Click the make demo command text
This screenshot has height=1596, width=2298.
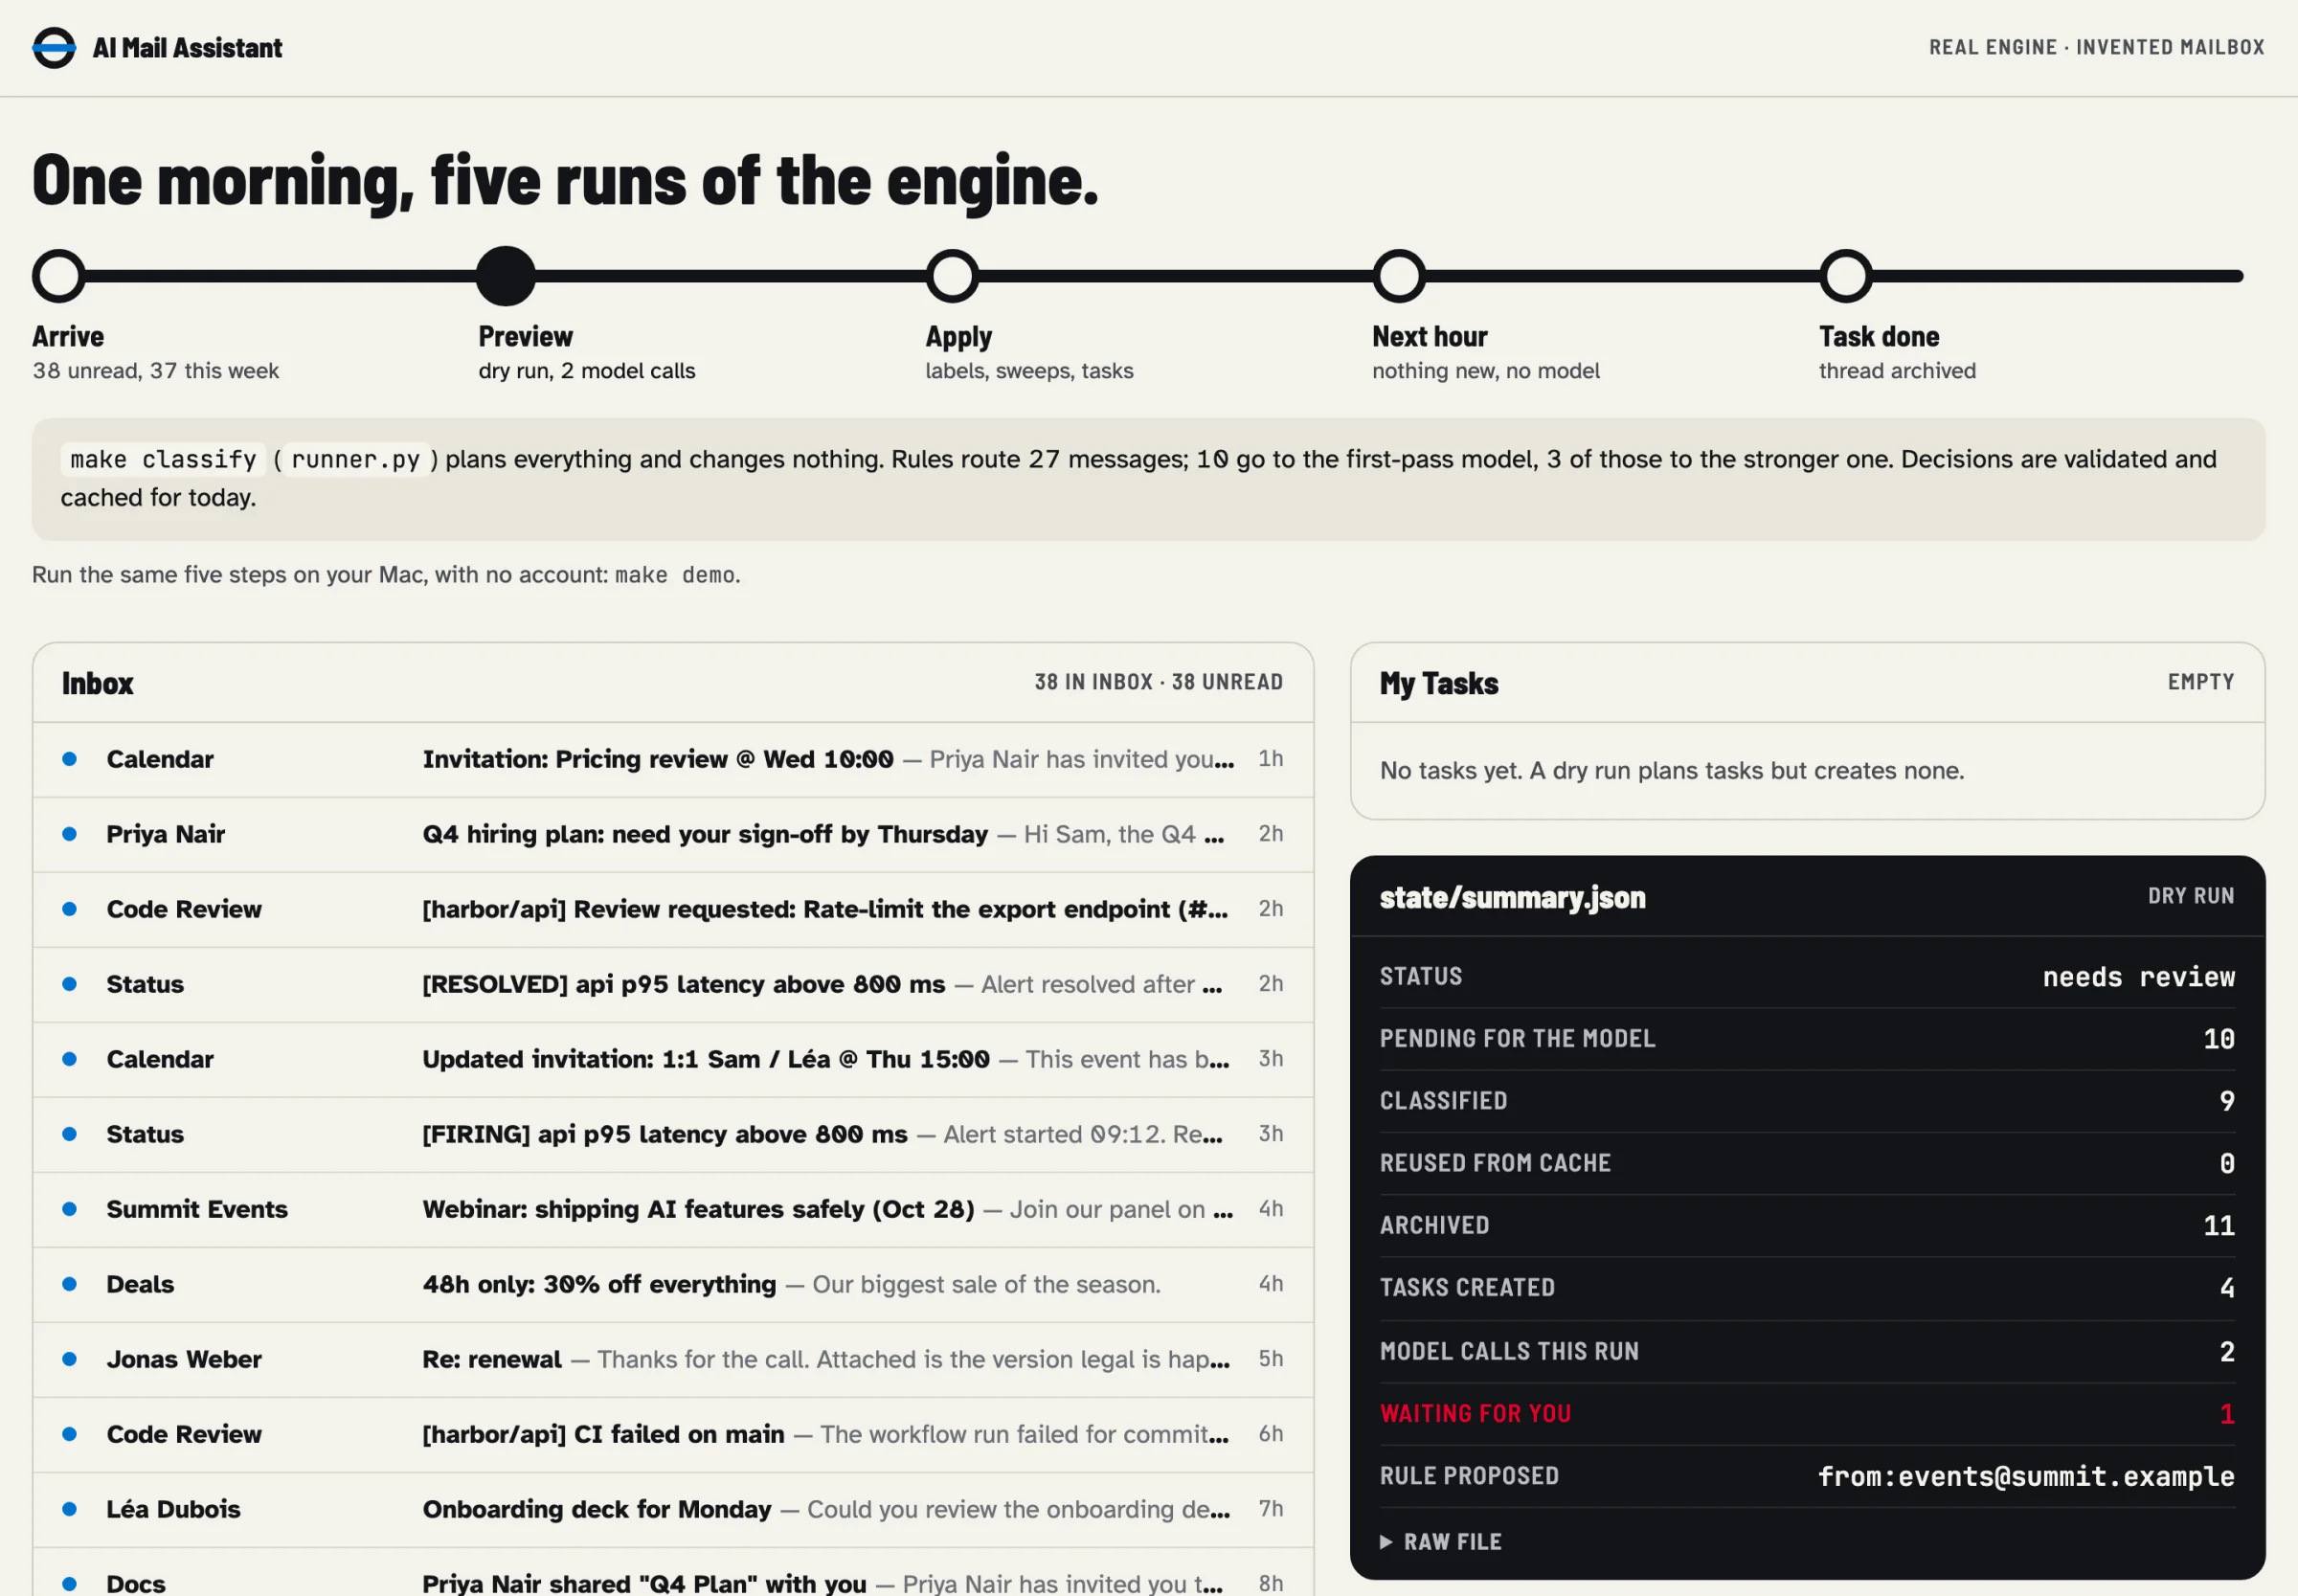[675, 575]
